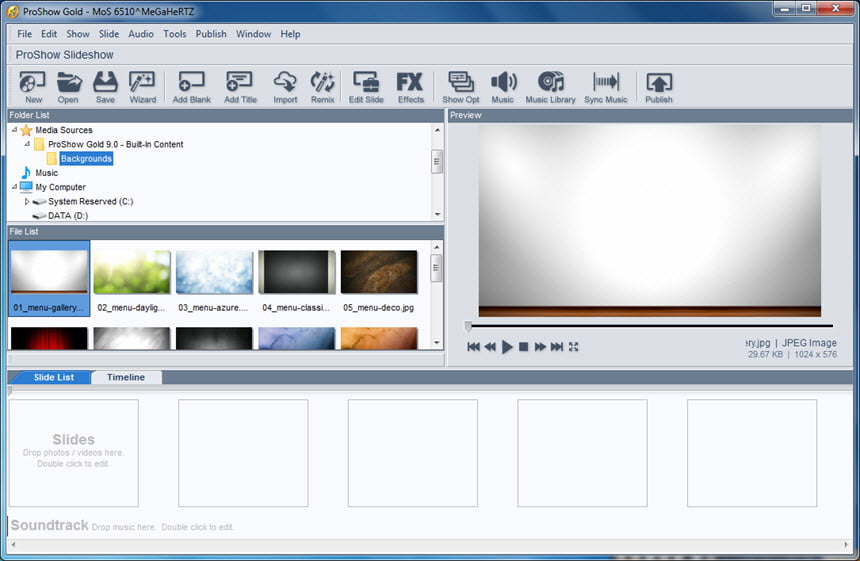860x561 pixels.
Task: Toggle full screen preview icon
Action: tap(574, 347)
